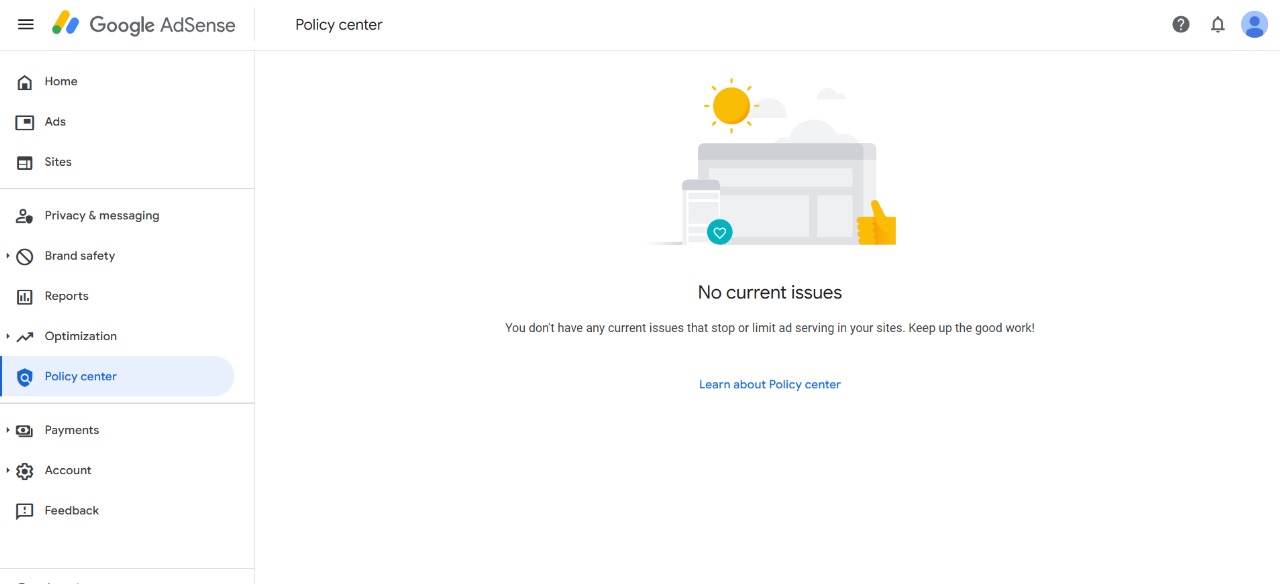Viewport: 1280px width, 584px height.
Task: Expand the Payments section arrow
Action: click(x=7, y=430)
